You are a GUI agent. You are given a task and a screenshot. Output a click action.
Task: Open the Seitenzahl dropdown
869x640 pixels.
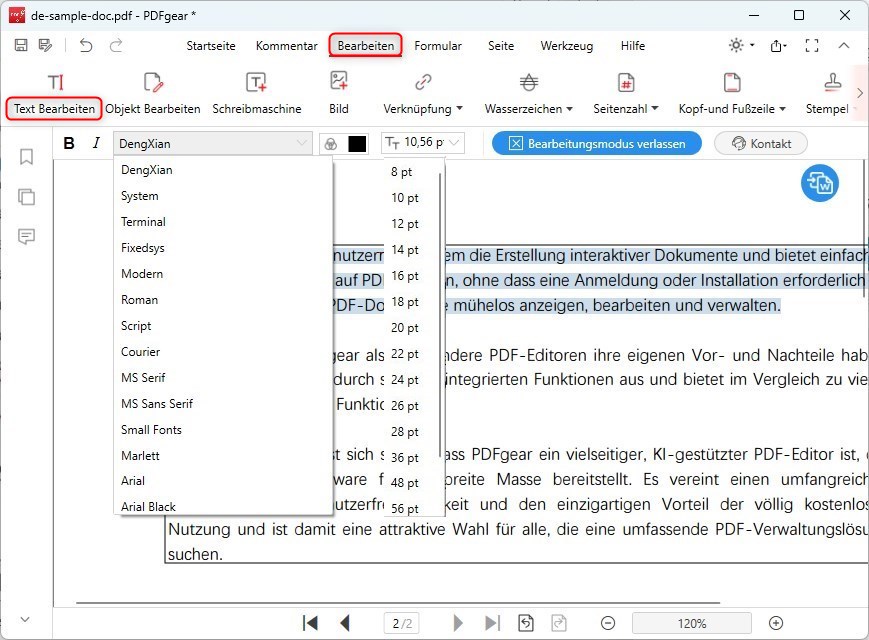pyautogui.click(x=626, y=96)
